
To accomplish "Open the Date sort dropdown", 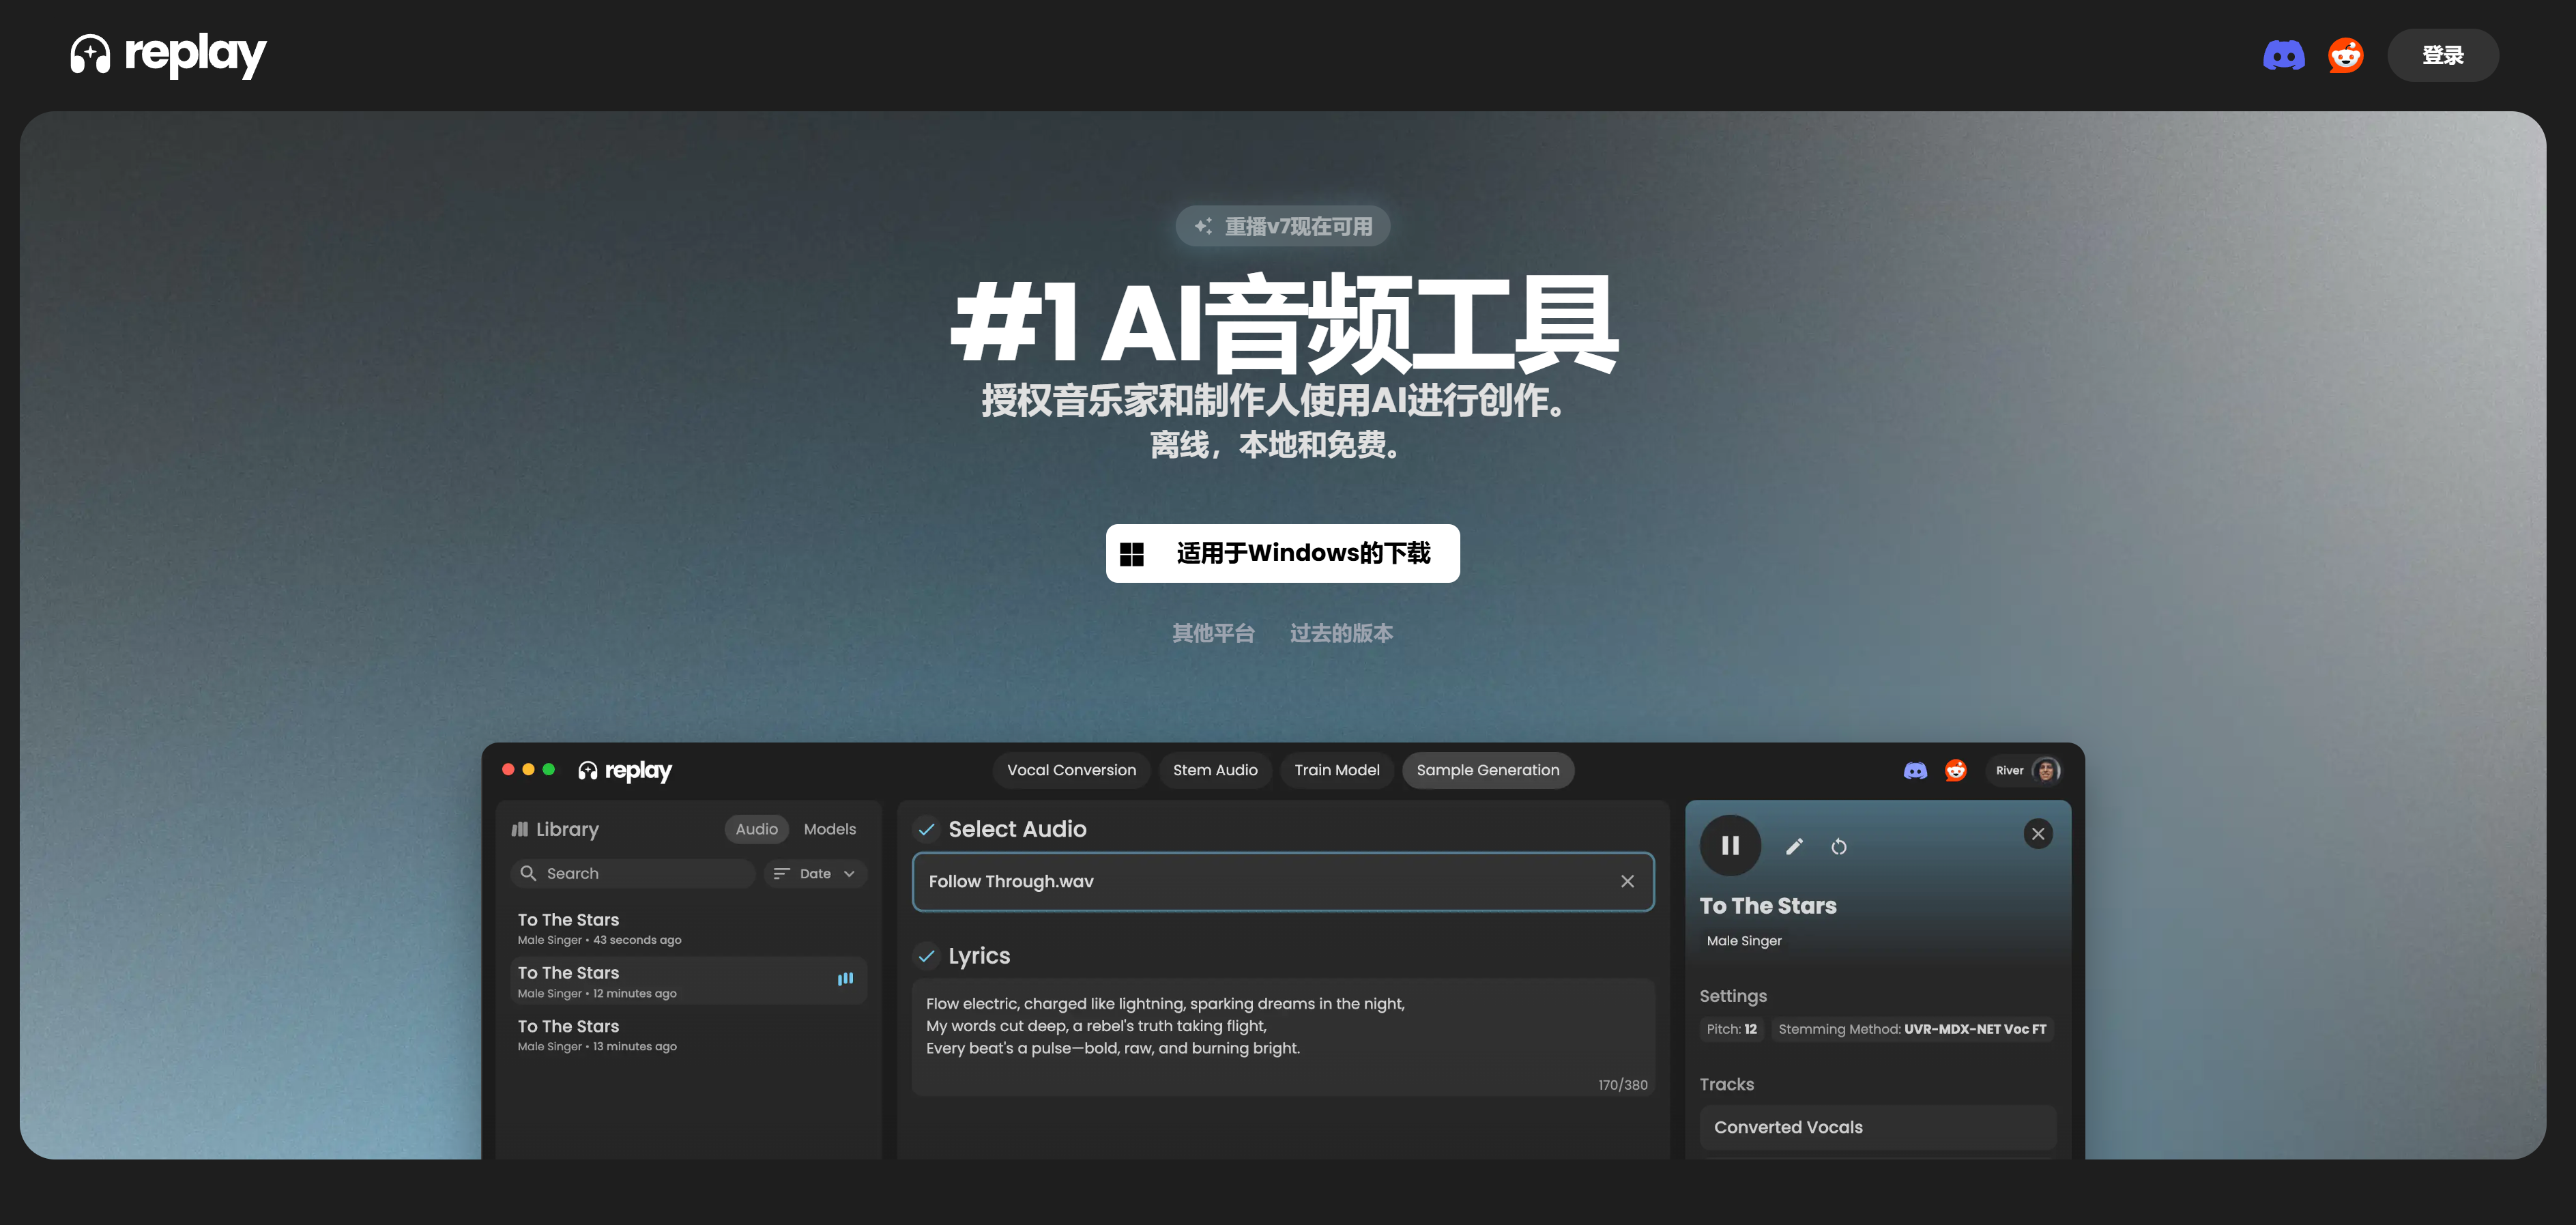I will (815, 873).
